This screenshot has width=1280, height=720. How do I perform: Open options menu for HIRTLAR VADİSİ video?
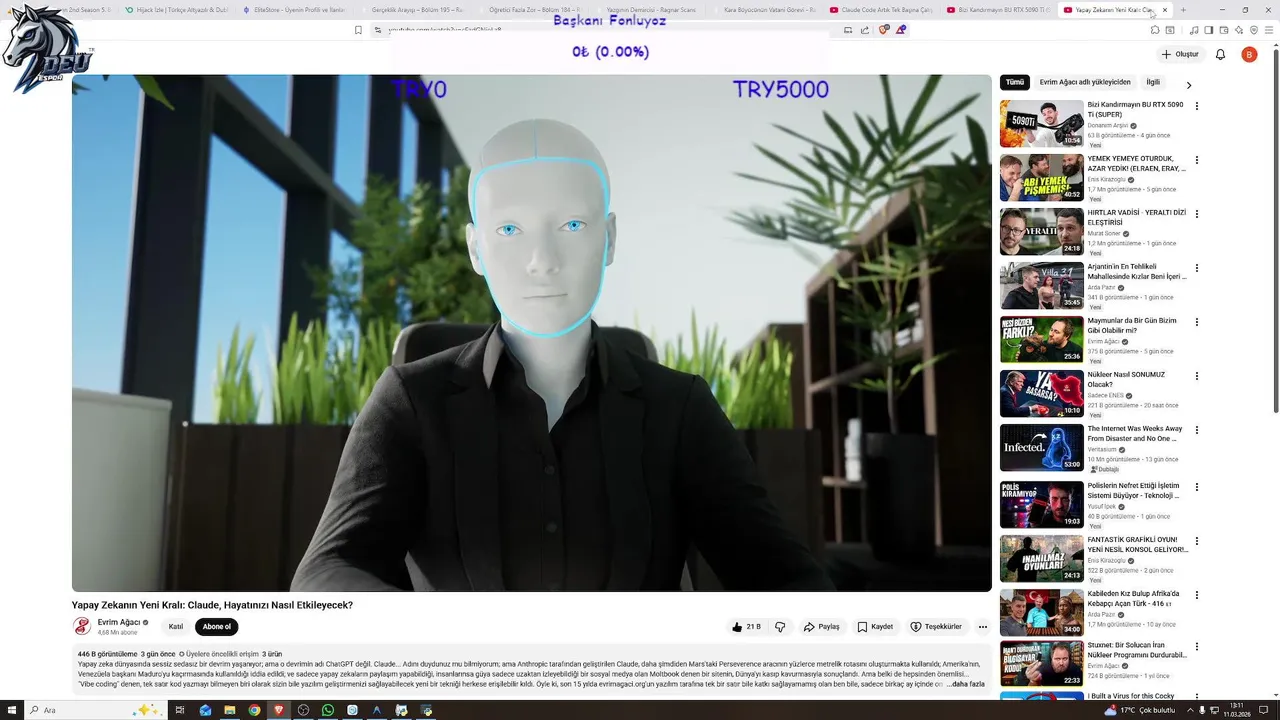click(x=1197, y=214)
